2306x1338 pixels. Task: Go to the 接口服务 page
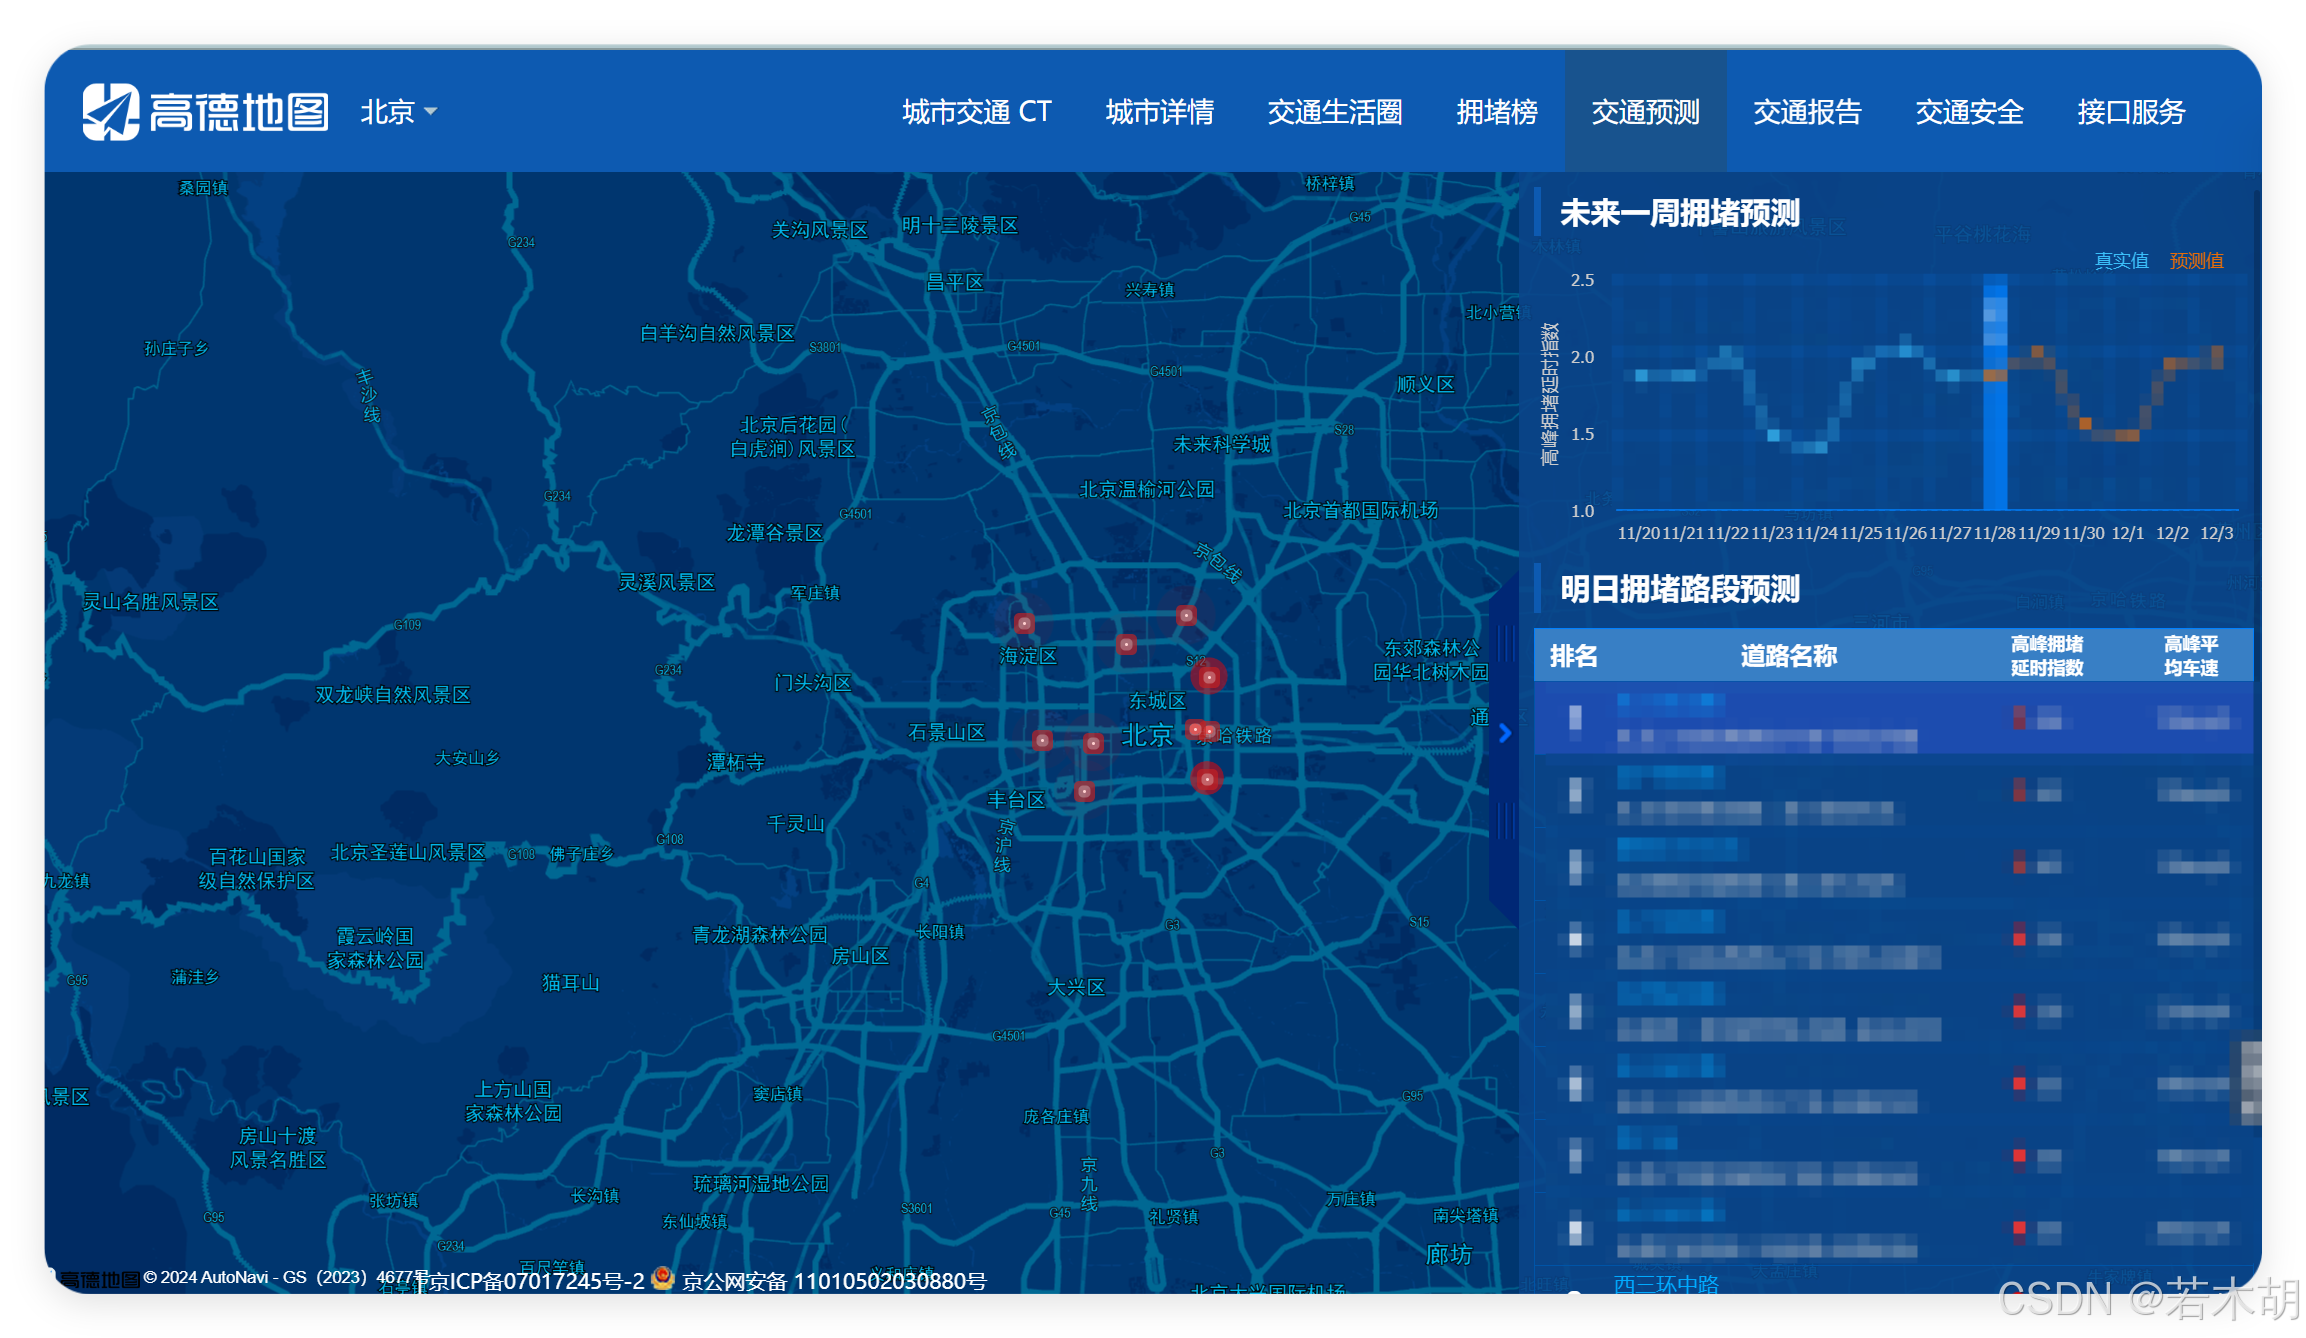[x=2131, y=112]
